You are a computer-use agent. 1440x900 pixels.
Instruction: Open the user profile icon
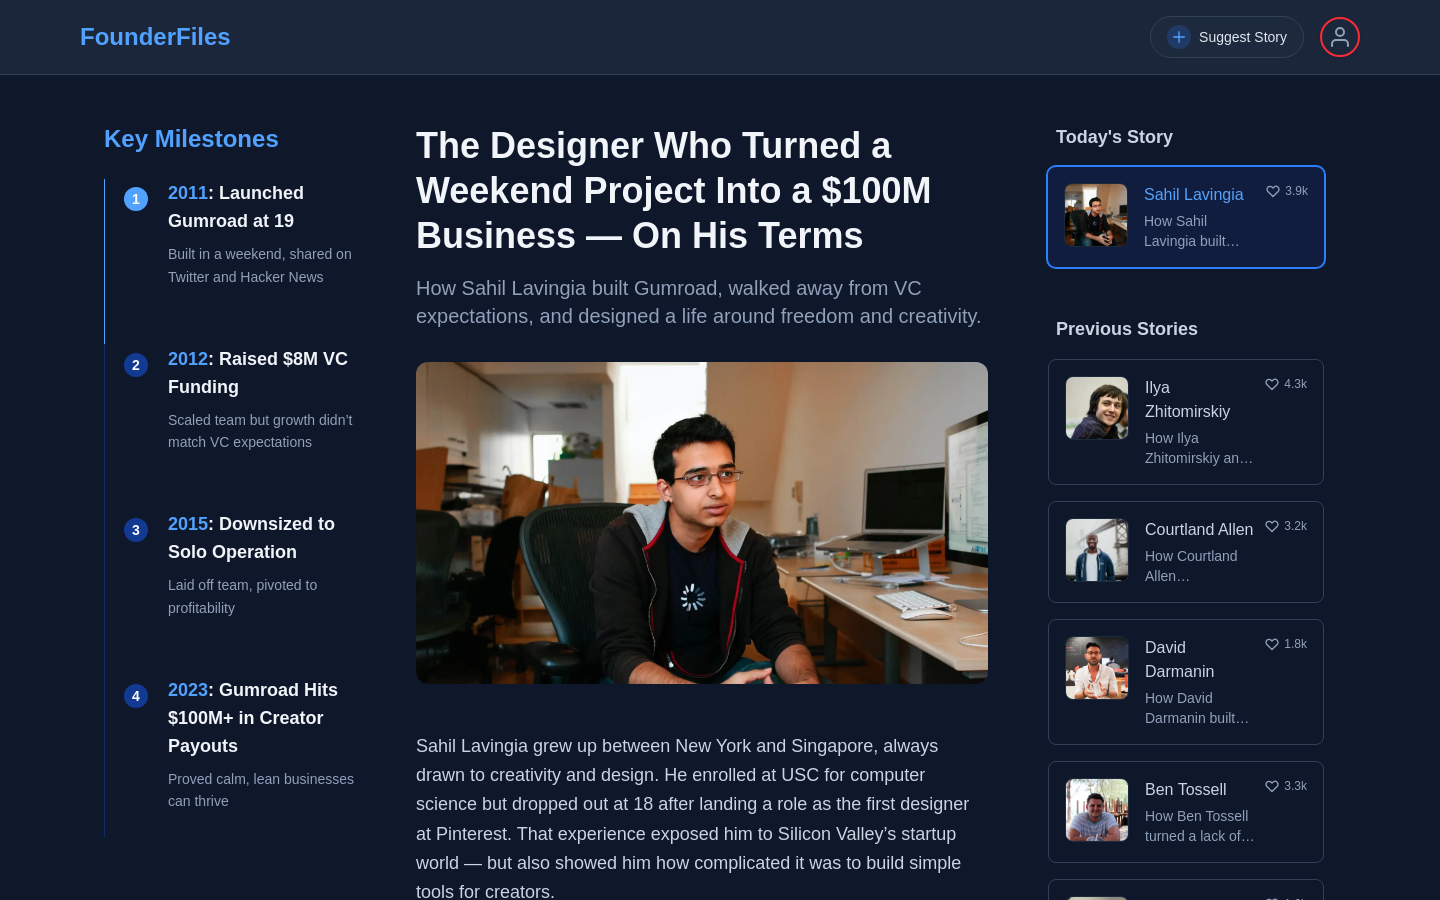pyautogui.click(x=1340, y=37)
